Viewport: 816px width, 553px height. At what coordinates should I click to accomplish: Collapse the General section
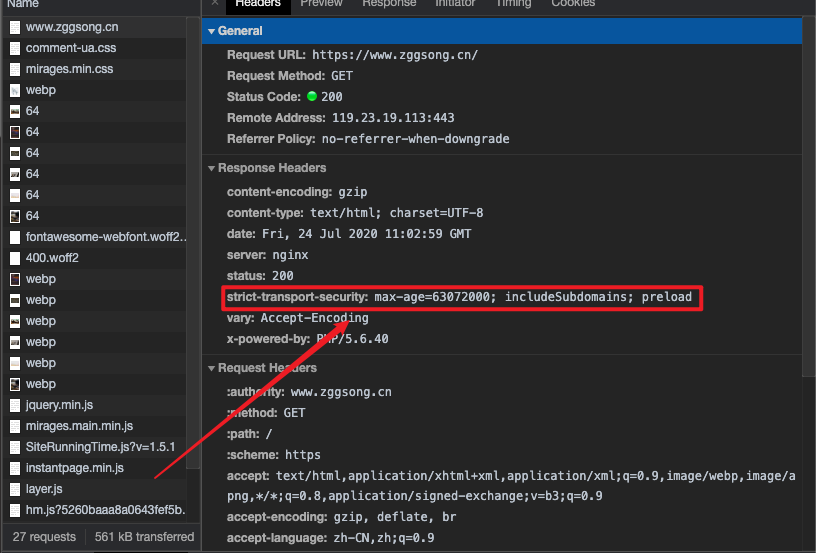[x=212, y=31]
